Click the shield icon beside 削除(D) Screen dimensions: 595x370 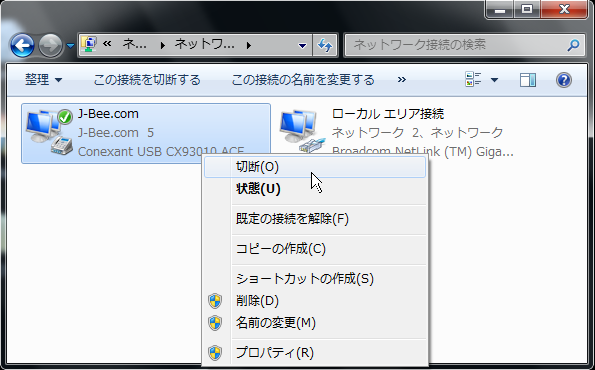[215, 301]
